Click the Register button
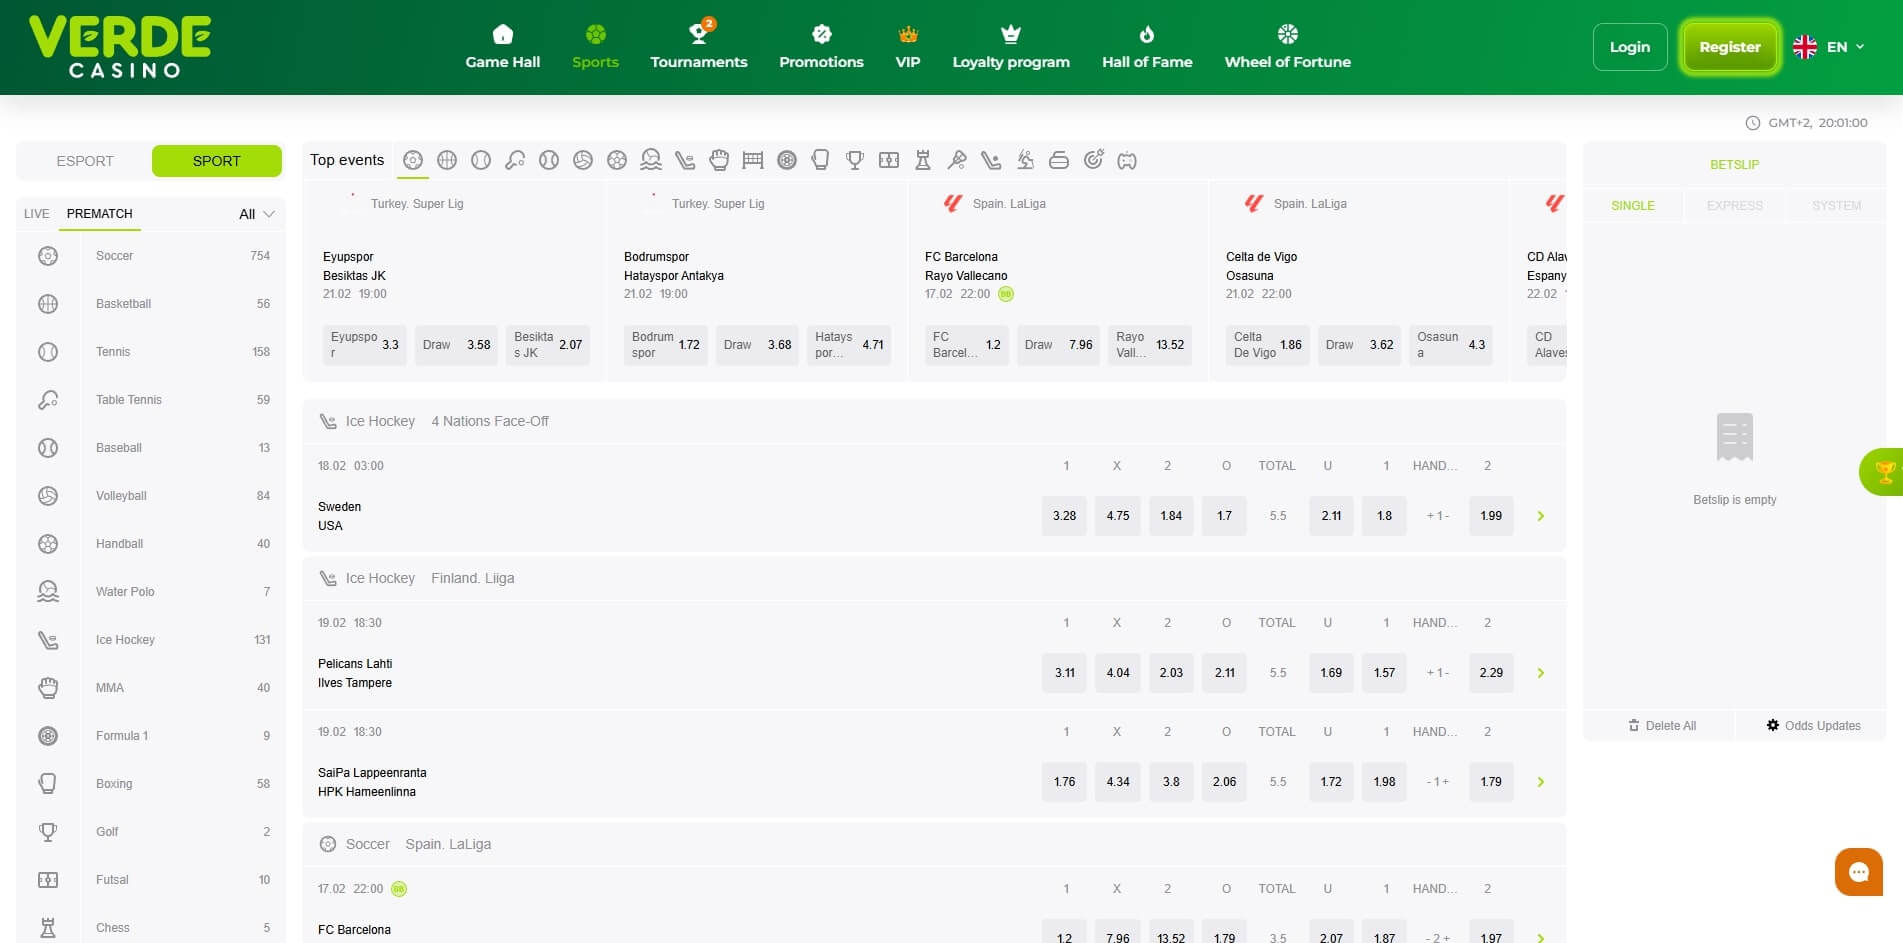This screenshot has width=1903, height=943. (x=1729, y=46)
